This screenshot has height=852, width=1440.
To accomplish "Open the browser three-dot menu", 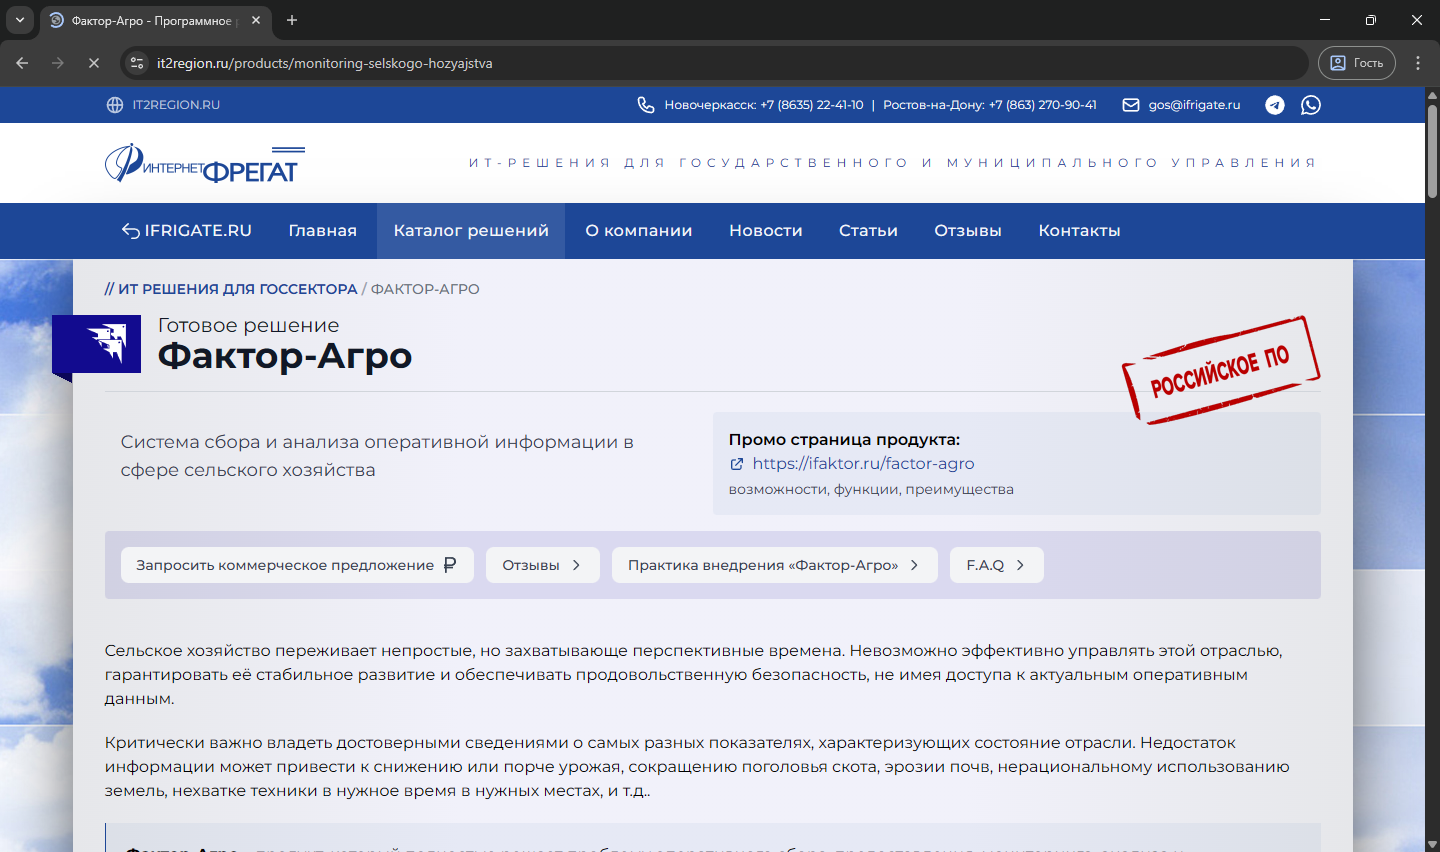I will [x=1418, y=63].
